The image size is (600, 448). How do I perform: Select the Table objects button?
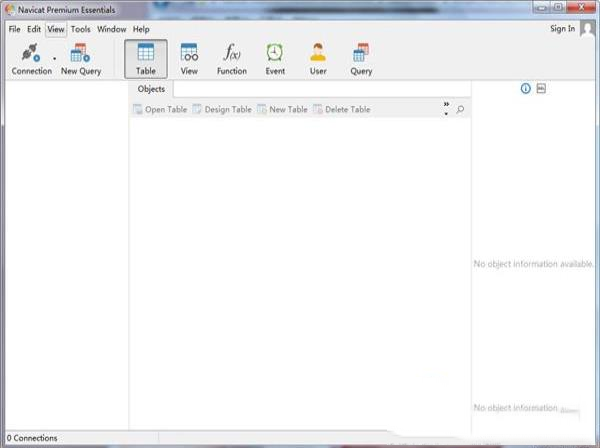(146, 59)
